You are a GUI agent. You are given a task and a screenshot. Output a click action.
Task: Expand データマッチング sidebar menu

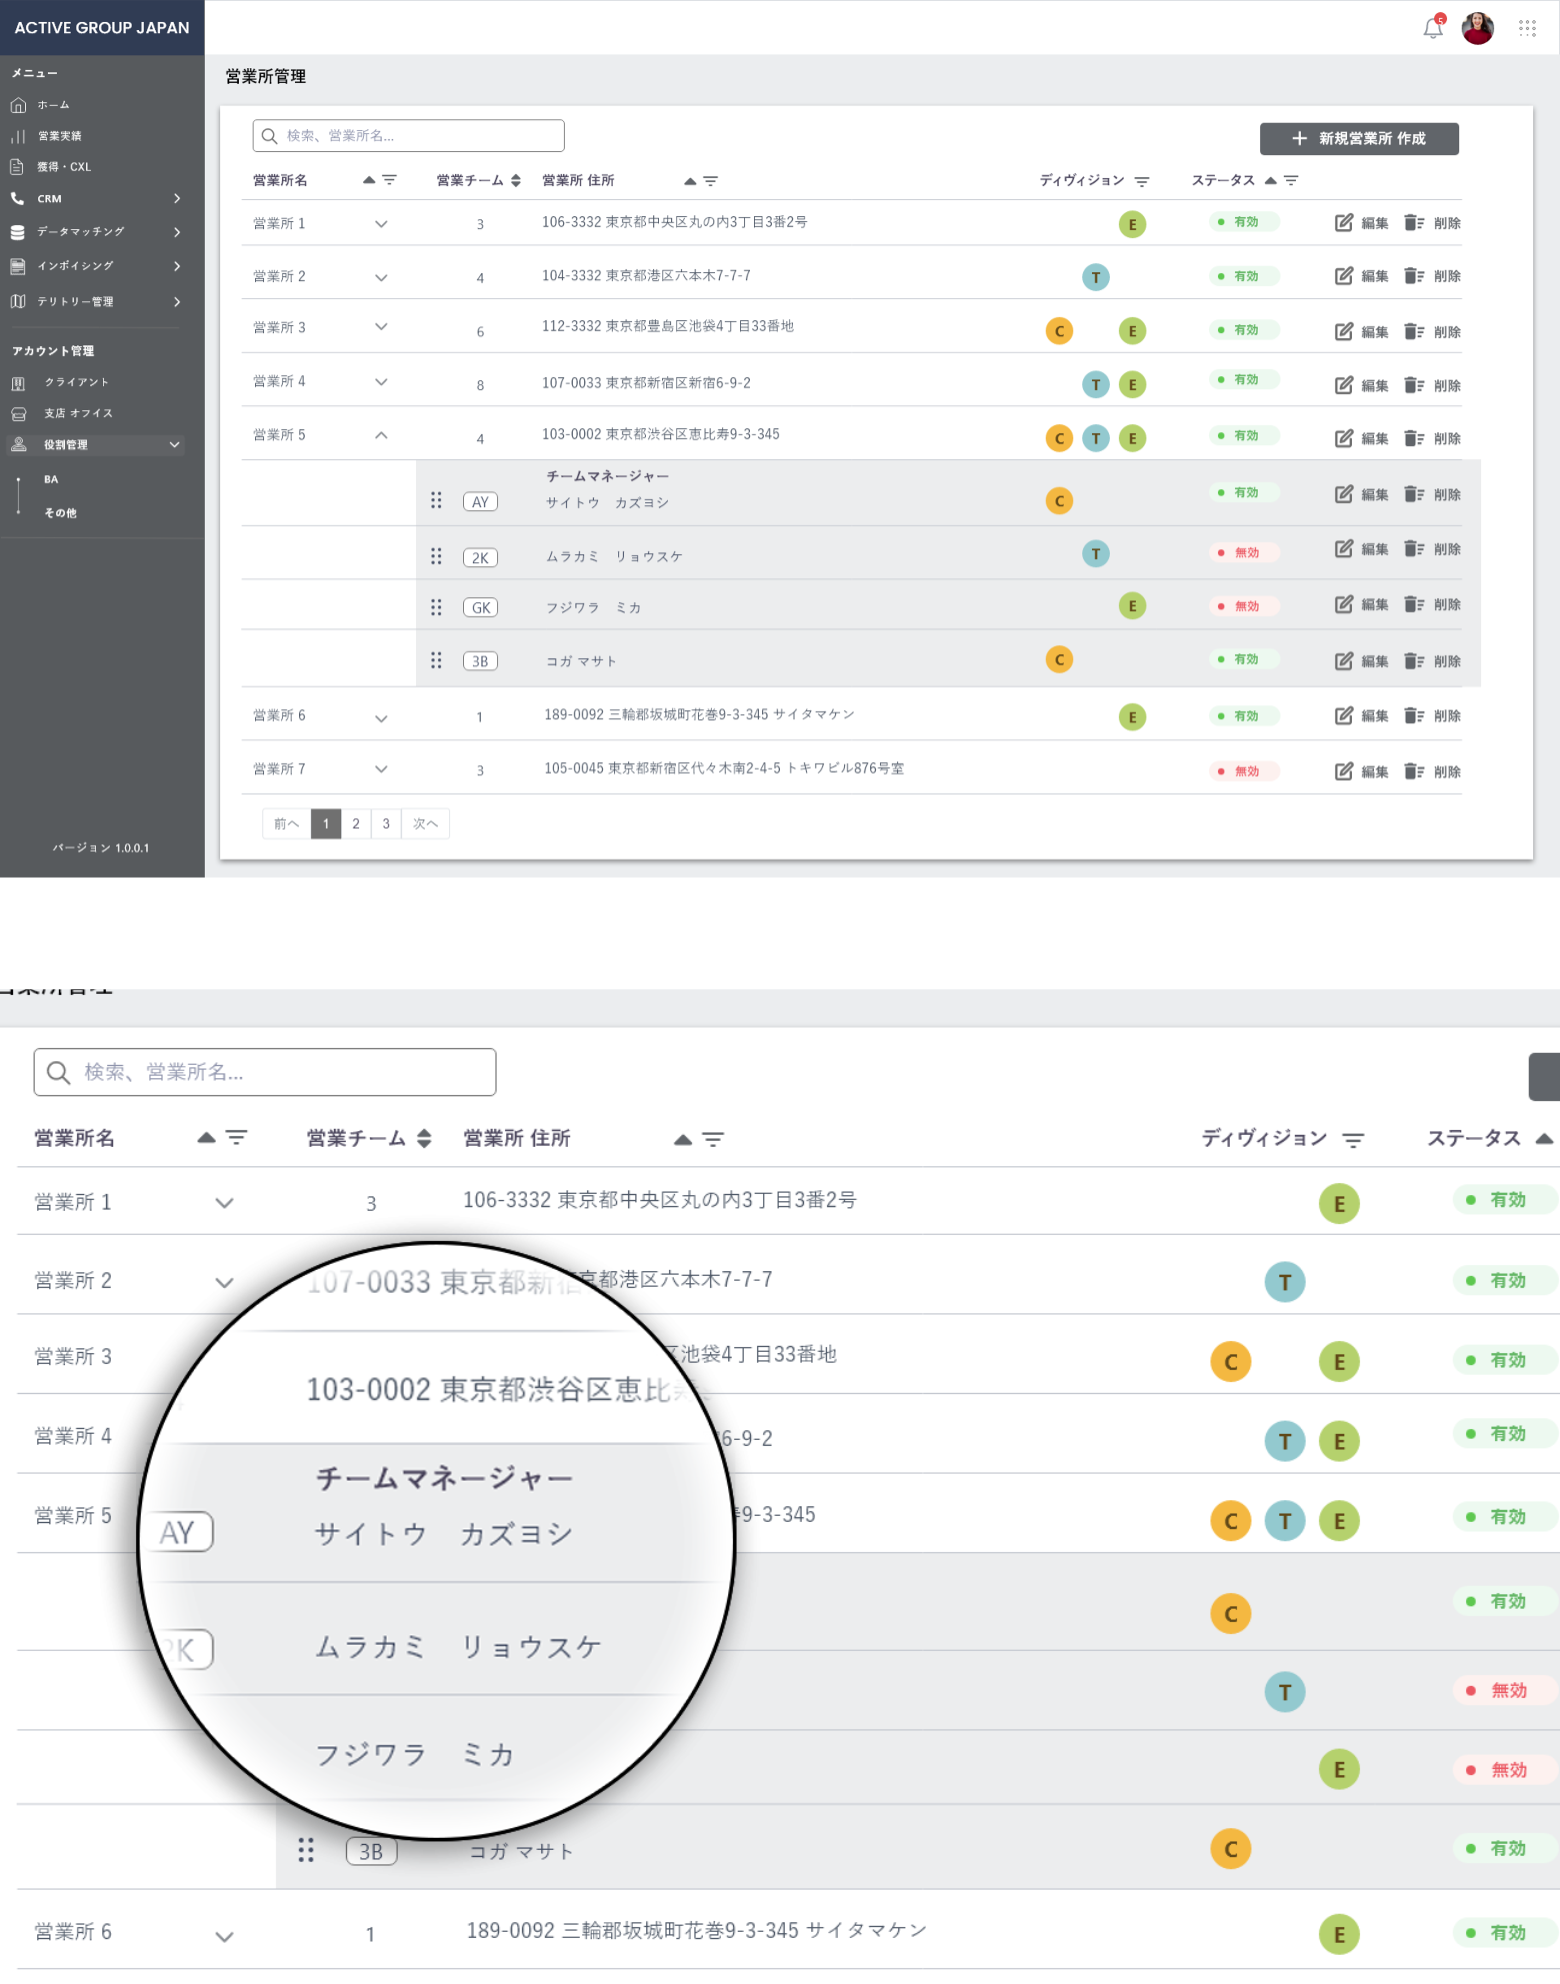pos(96,232)
